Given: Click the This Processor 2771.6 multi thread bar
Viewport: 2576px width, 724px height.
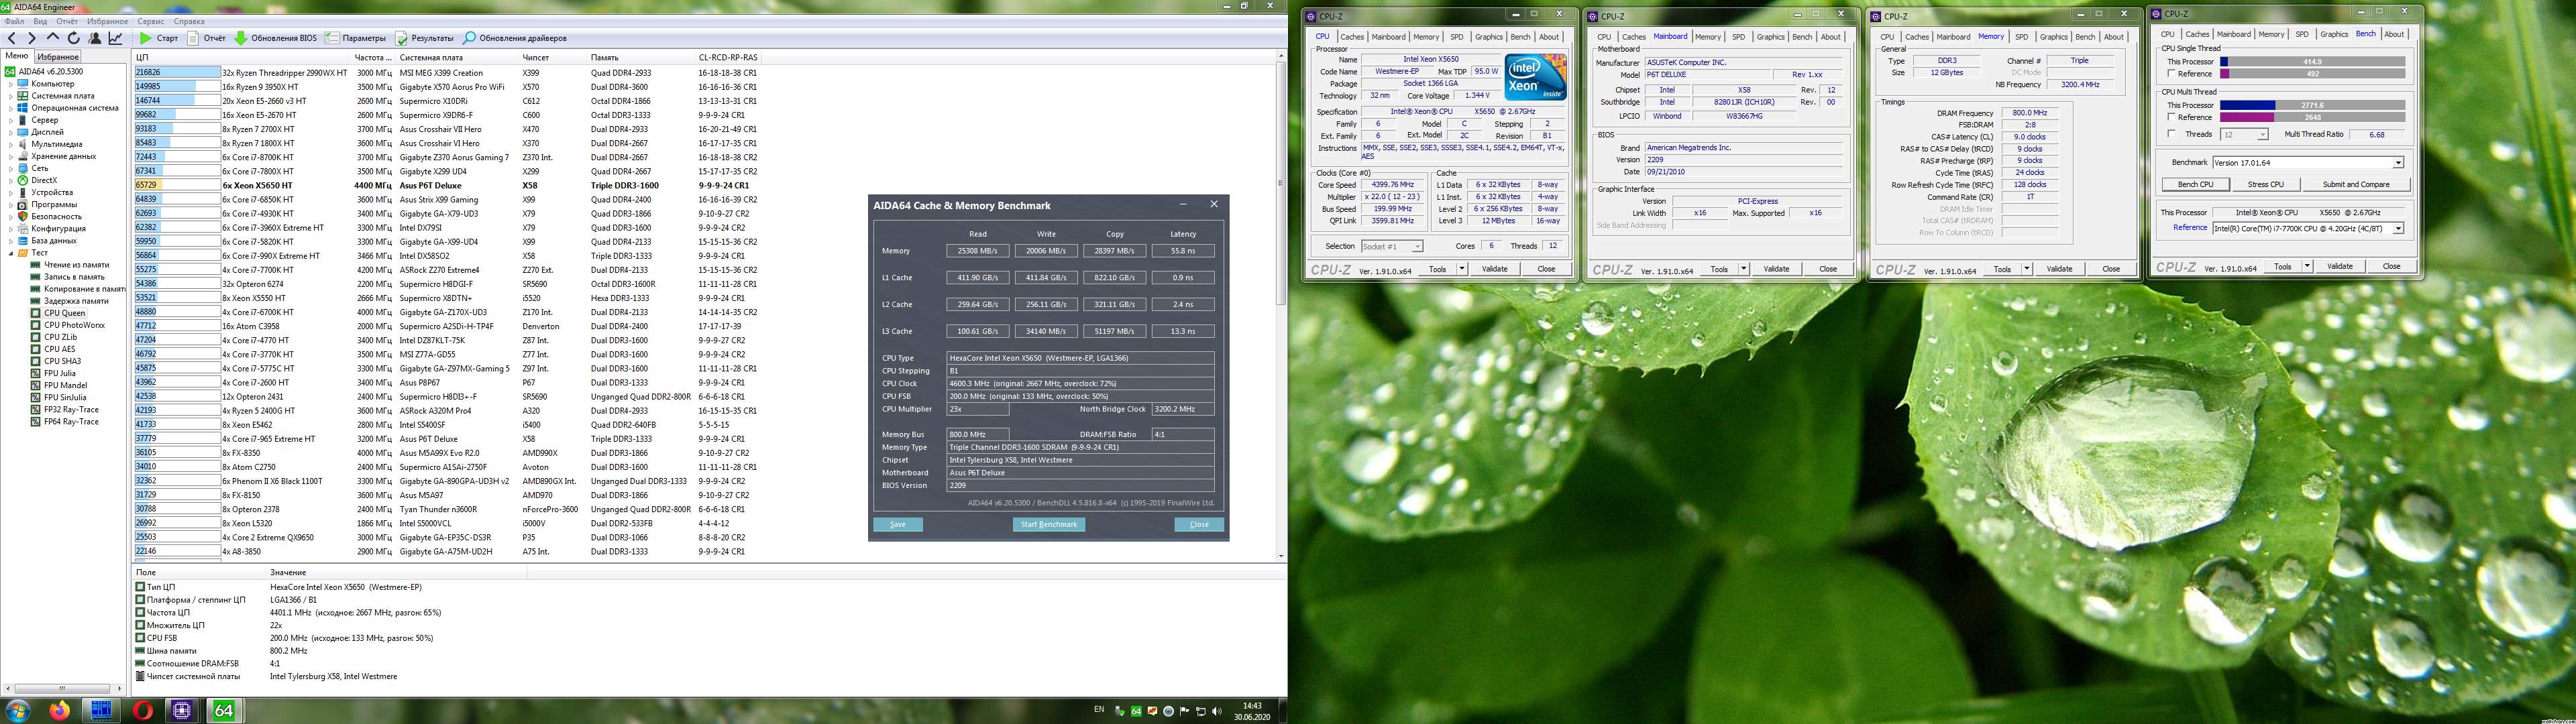Looking at the screenshot, I should pos(2312,105).
